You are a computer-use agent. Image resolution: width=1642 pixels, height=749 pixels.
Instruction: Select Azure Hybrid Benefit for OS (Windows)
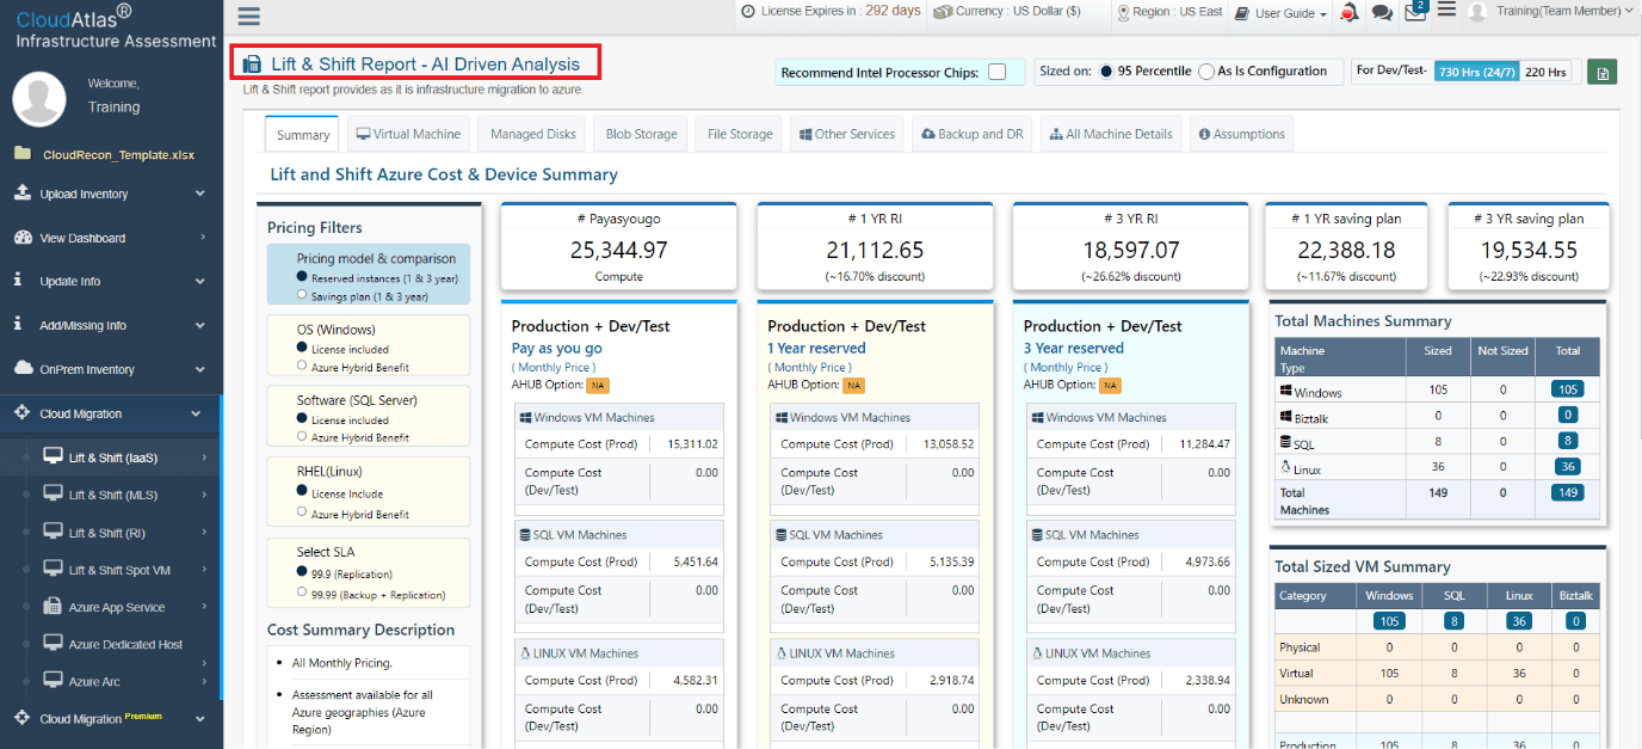302,366
